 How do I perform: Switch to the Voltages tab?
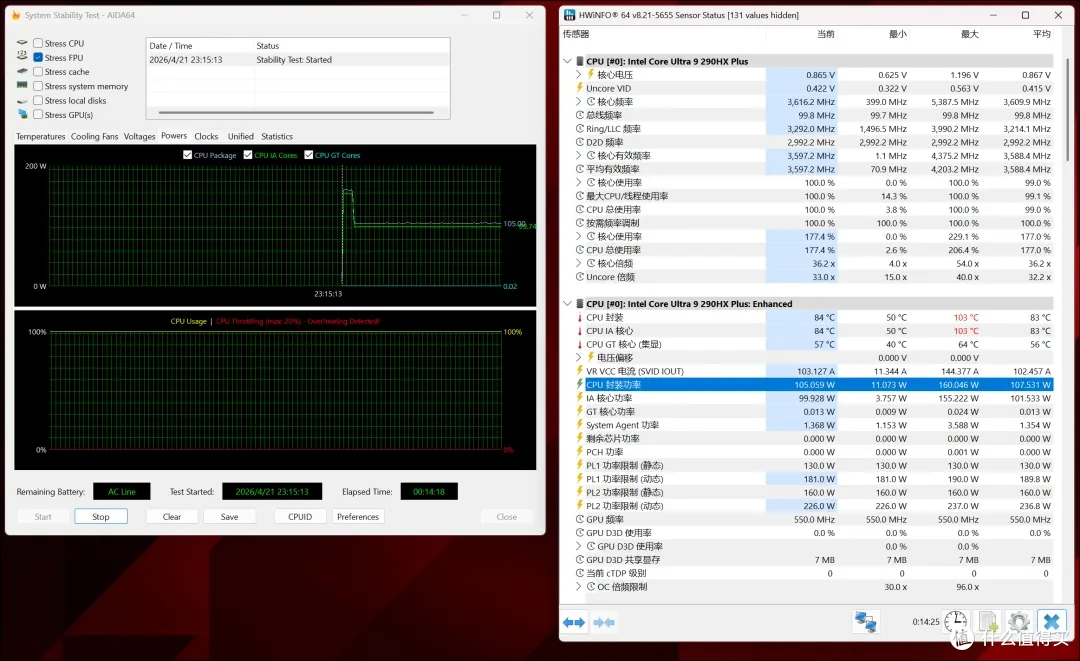coord(139,136)
